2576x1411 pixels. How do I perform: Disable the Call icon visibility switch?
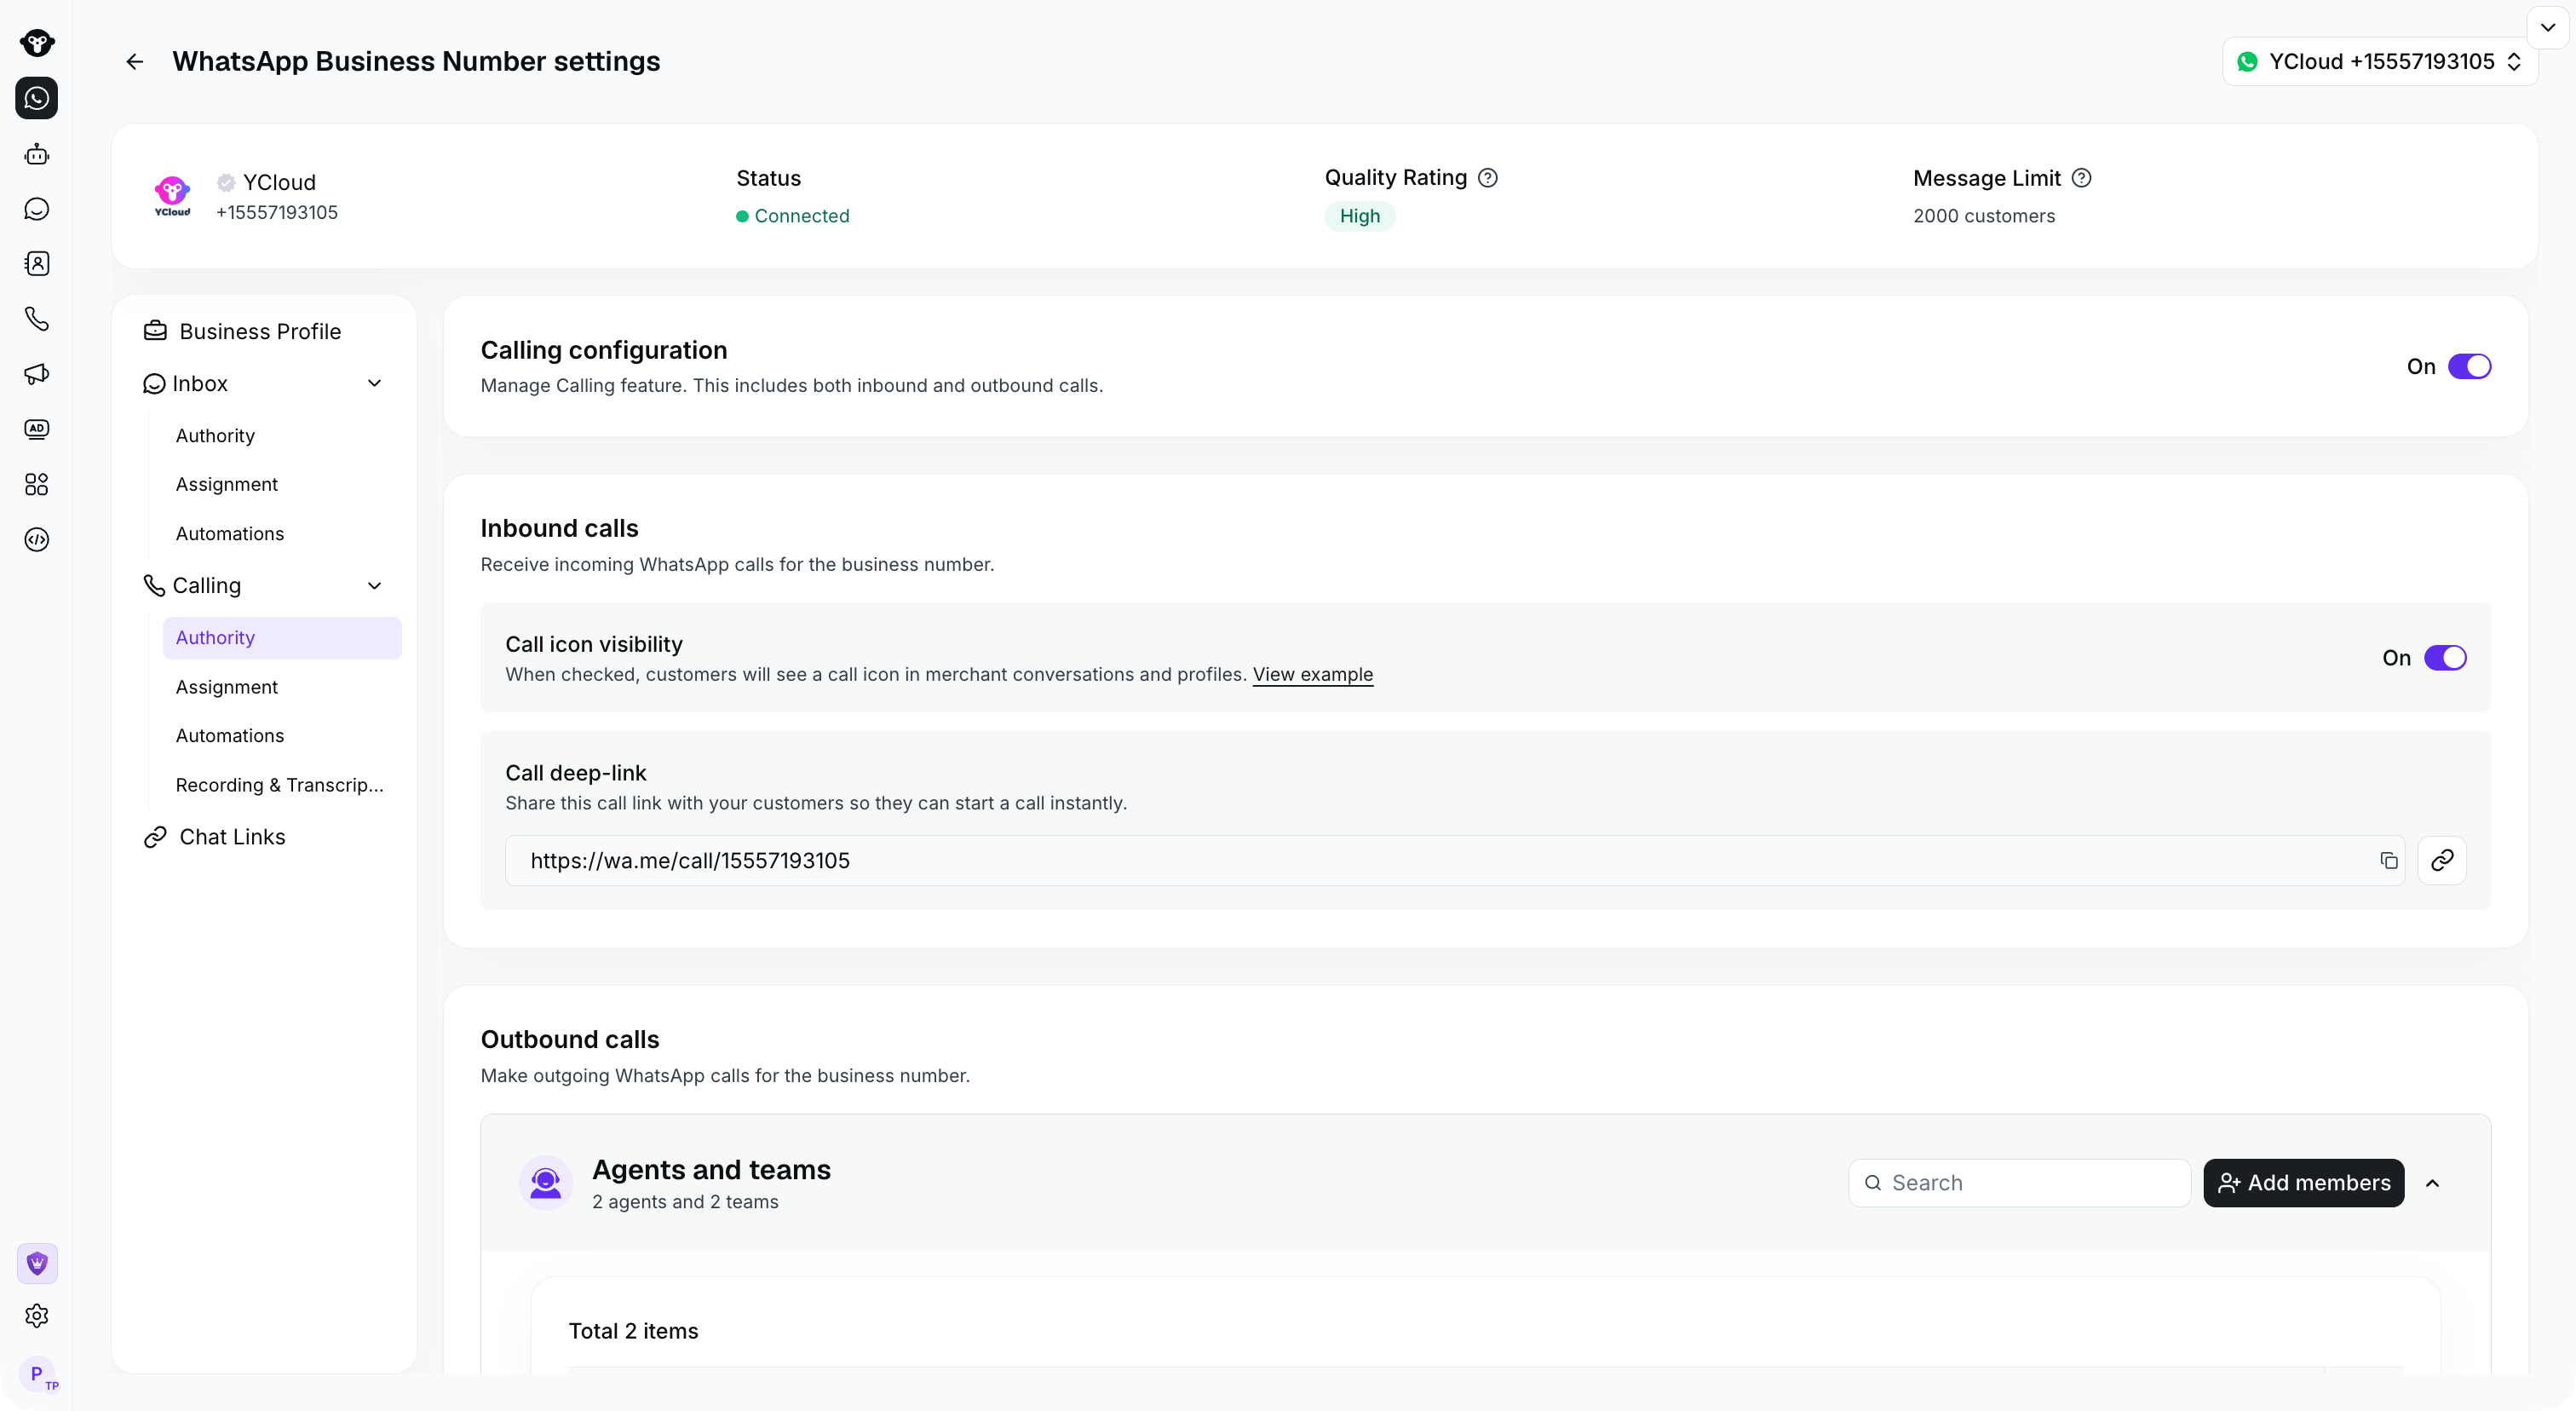(2445, 658)
